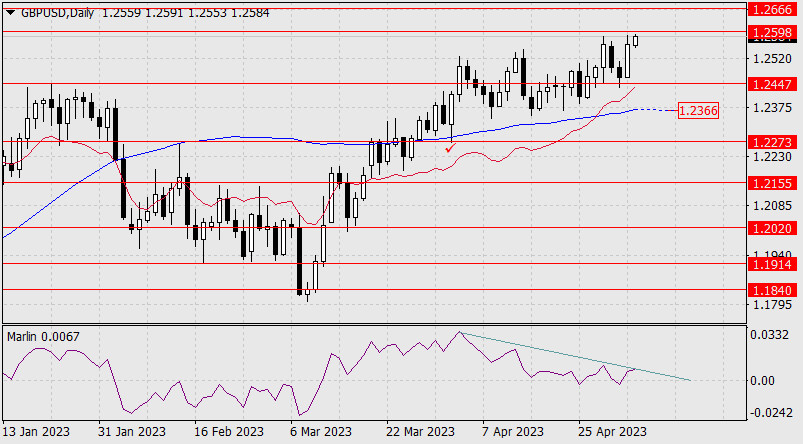Select the 1.2020 red price level label
This screenshot has width=803, height=444.
pyautogui.click(x=773, y=228)
